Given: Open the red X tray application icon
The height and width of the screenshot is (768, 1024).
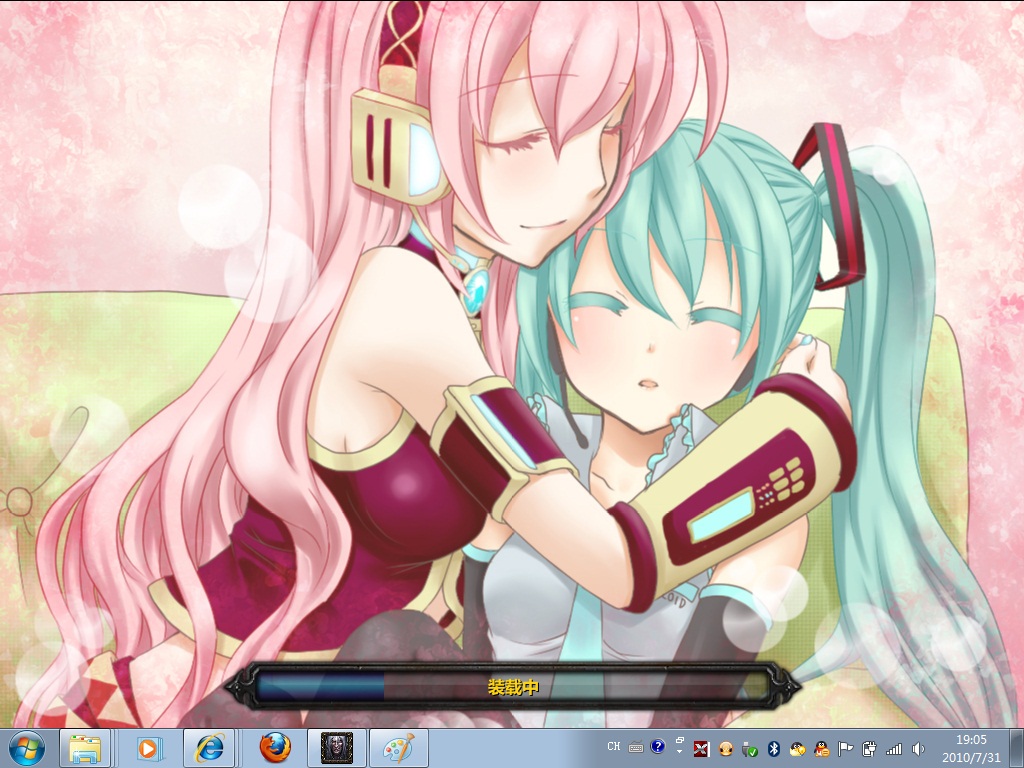Looking at the screenshot, I should point(701,749).
